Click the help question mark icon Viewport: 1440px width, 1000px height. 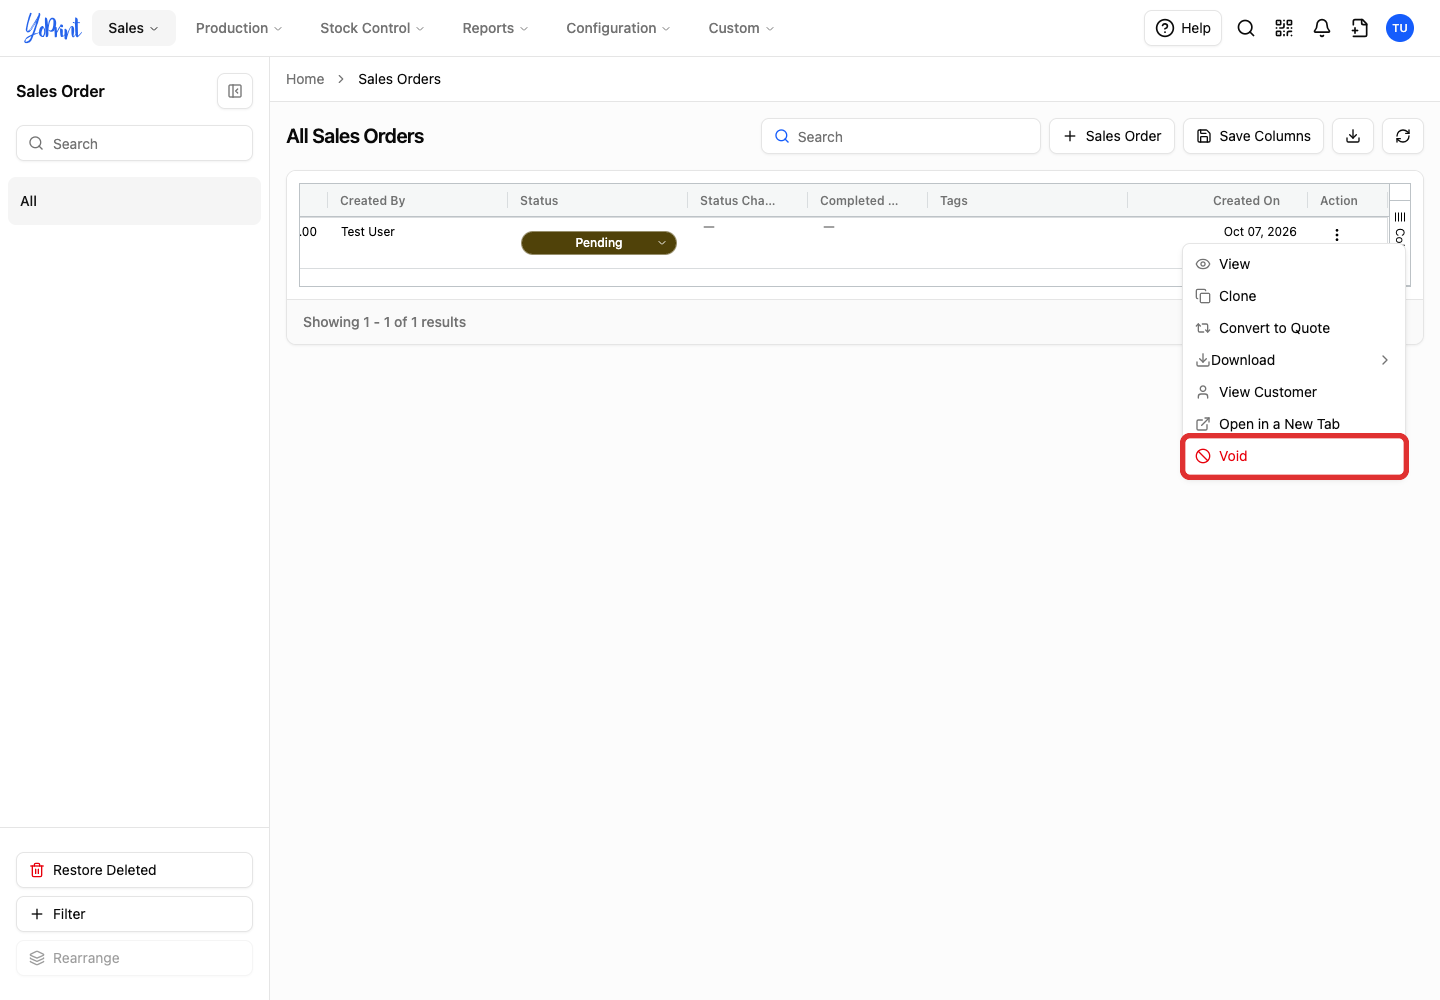[1165, 28]
